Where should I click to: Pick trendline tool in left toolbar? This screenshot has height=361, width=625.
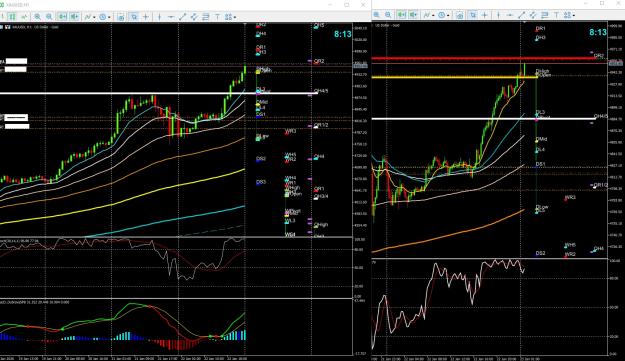(x=183, y=17)
